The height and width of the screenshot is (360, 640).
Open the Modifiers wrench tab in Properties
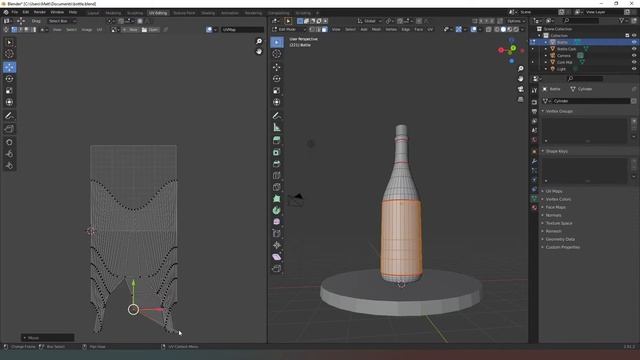[x=534, y=161]
